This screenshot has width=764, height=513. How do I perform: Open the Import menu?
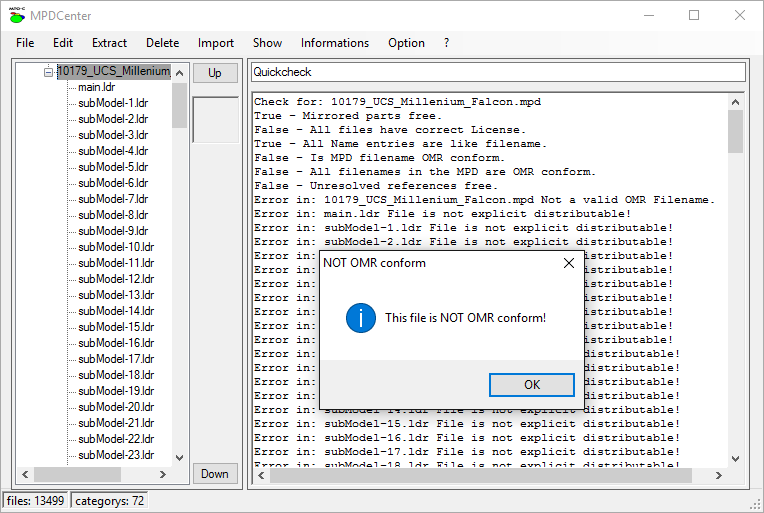point(215,43)
